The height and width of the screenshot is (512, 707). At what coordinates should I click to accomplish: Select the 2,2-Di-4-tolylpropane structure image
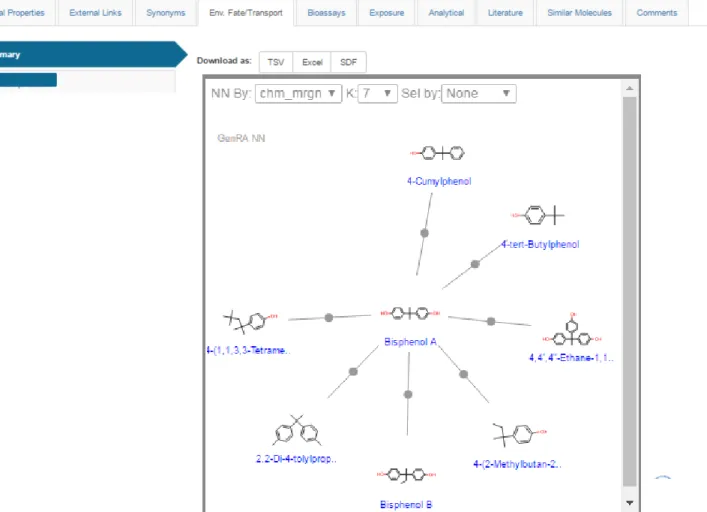pos(297,430)
